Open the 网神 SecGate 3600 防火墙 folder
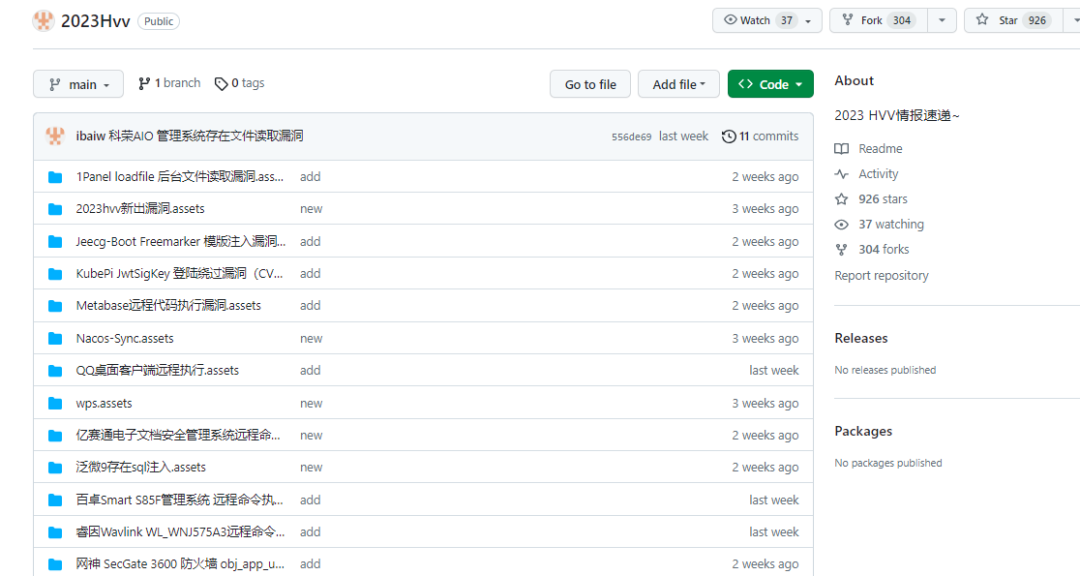The width and height of the screenshot is (1080, 576). click(x=180, y=564)
